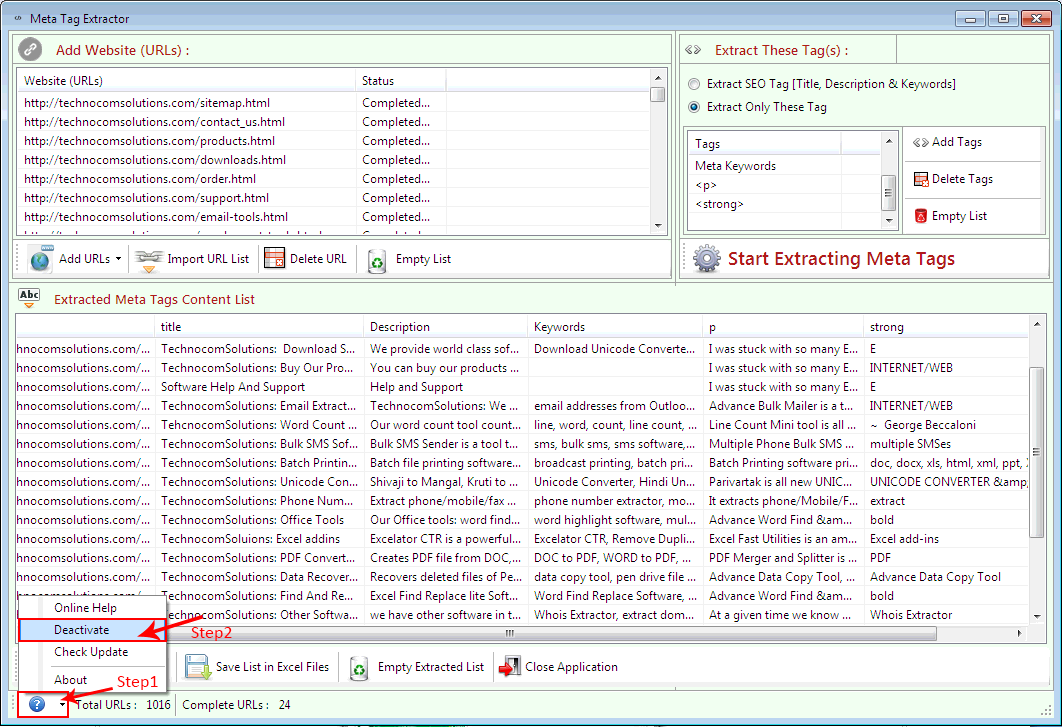This screenshot has width=1062, height=727.
Task: Click the George Beccaloni strong cell
Action: pyautogui.click(x=946, y=425)
